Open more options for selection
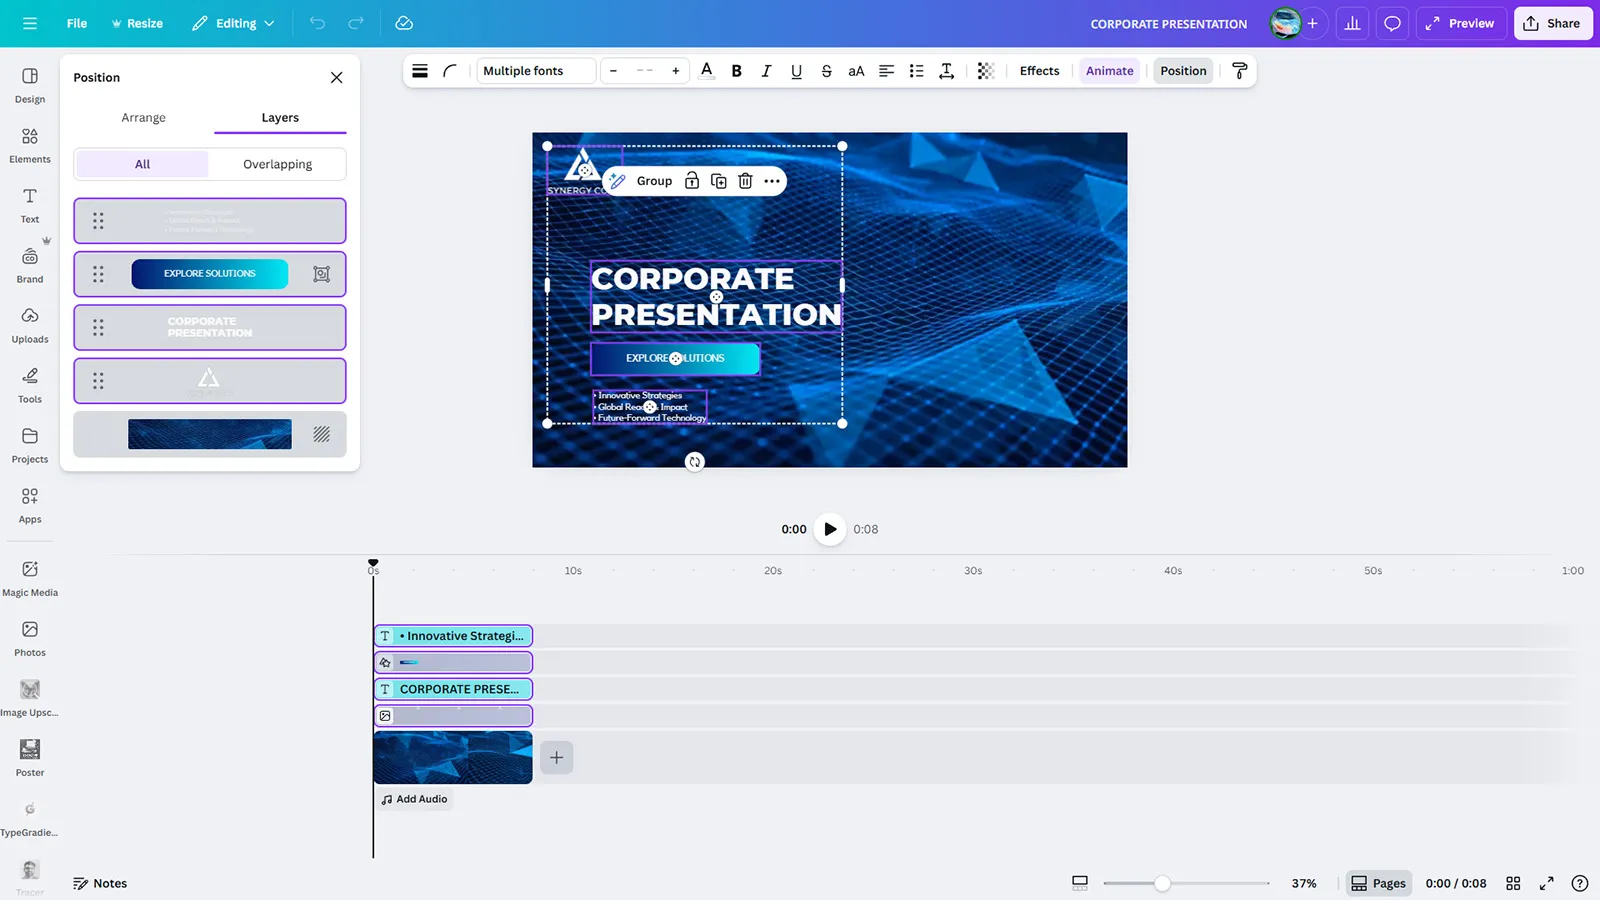The height and width of the screenshot is (900, 1600). click(772, 181)
